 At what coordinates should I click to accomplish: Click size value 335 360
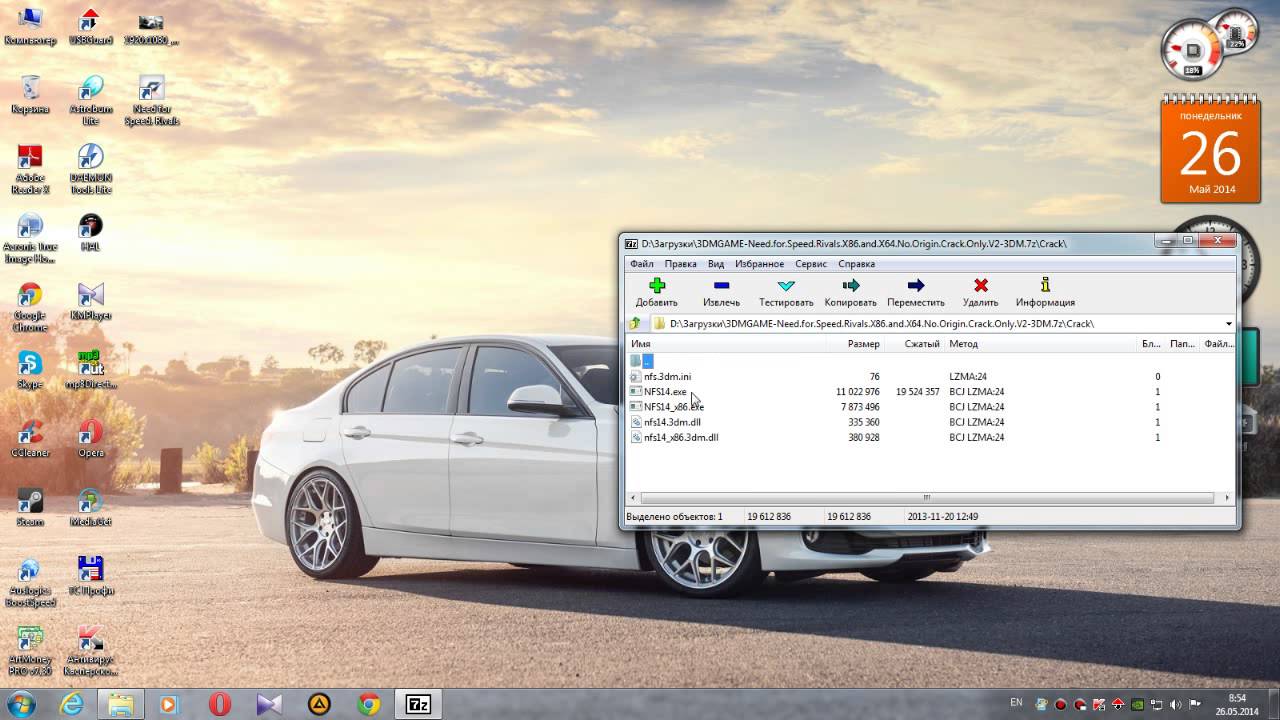click(x=864, y=422)
